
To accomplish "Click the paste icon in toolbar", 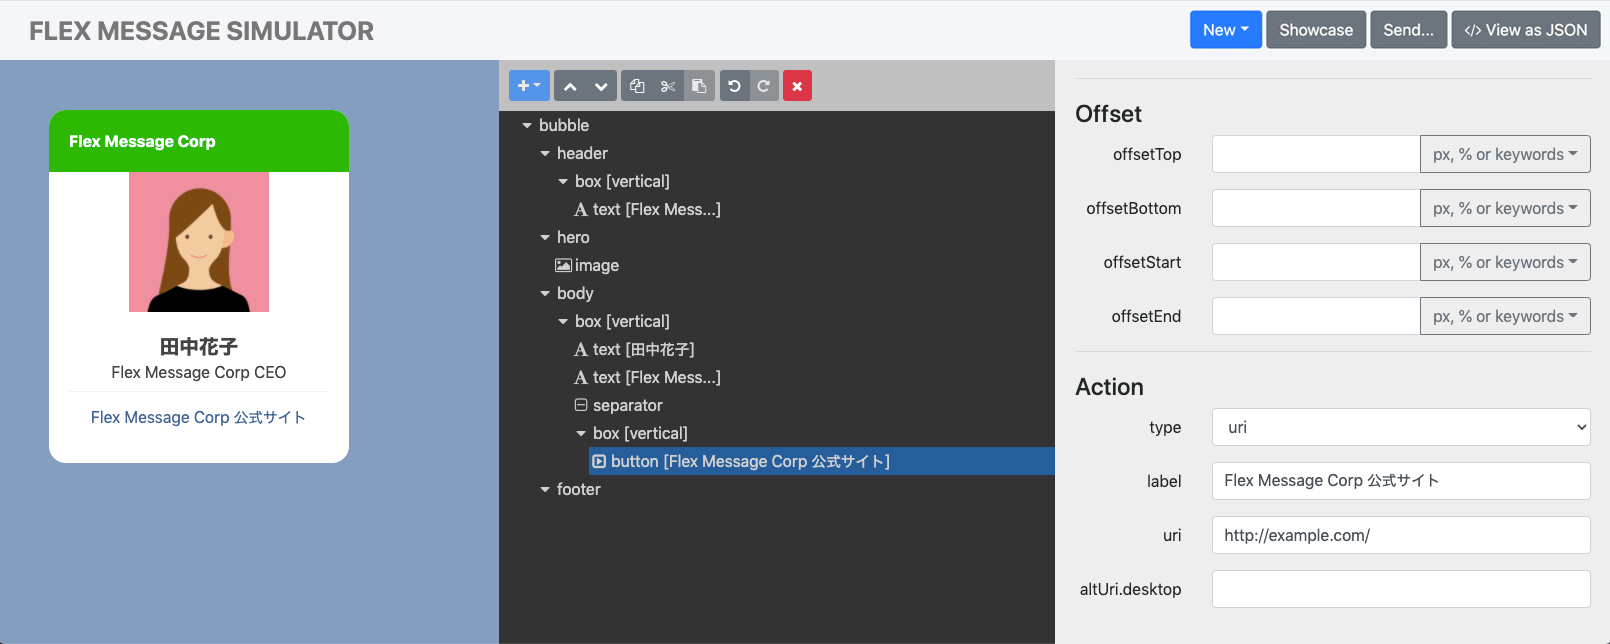I will pyautogui.click(x=699, y=86).
